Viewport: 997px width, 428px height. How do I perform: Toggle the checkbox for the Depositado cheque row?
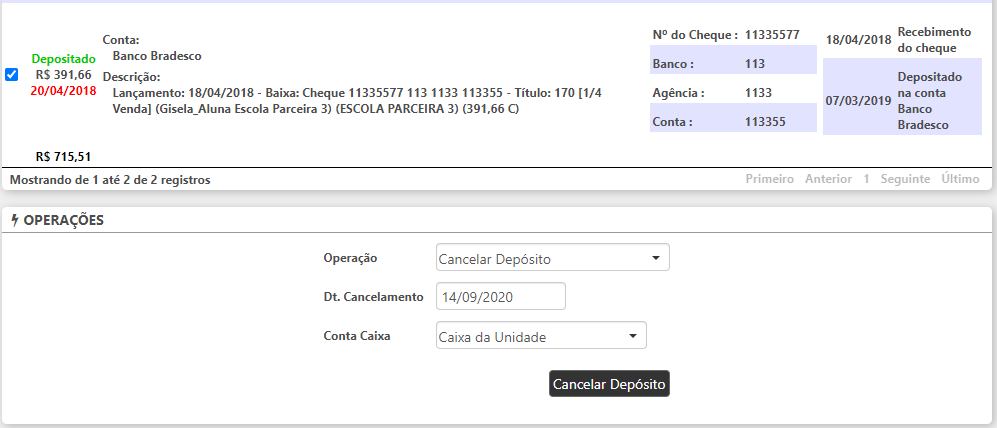[x=11, y=74]
